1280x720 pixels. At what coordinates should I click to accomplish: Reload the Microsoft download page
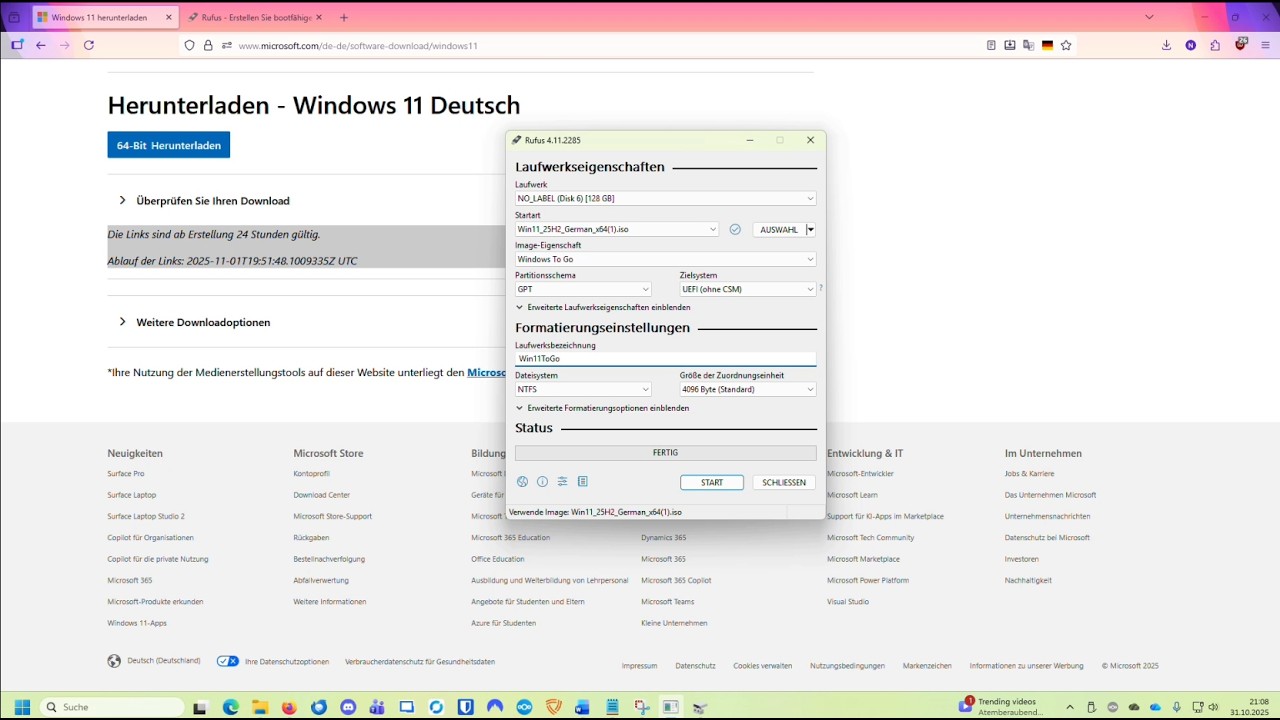[x=89, y=45]
